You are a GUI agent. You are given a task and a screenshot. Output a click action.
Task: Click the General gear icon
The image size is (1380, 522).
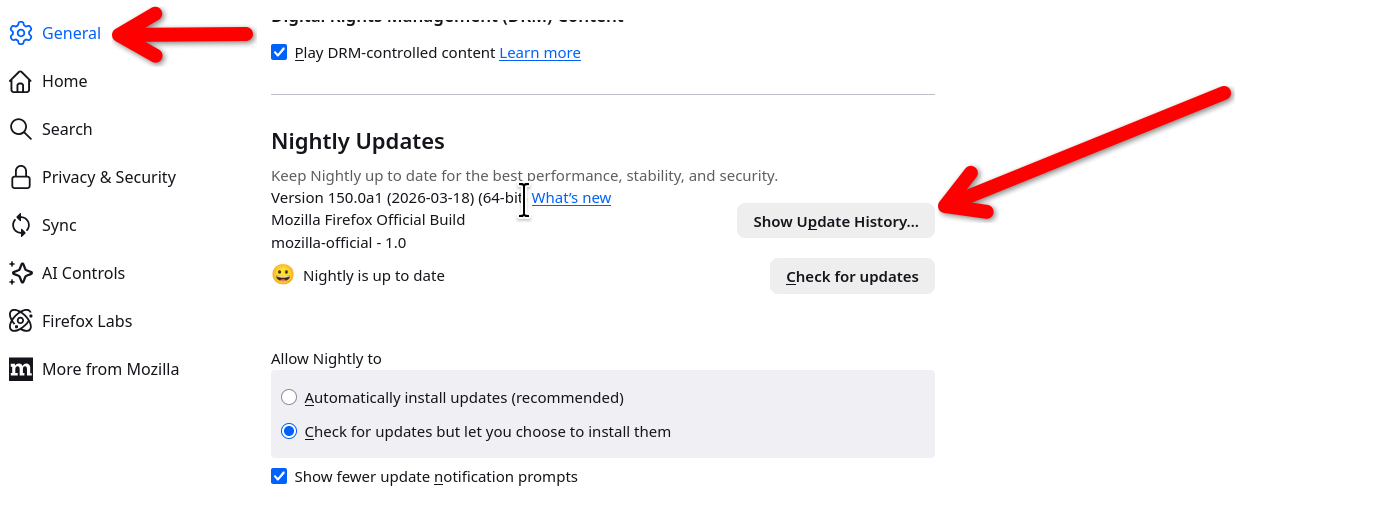point(21,33)
